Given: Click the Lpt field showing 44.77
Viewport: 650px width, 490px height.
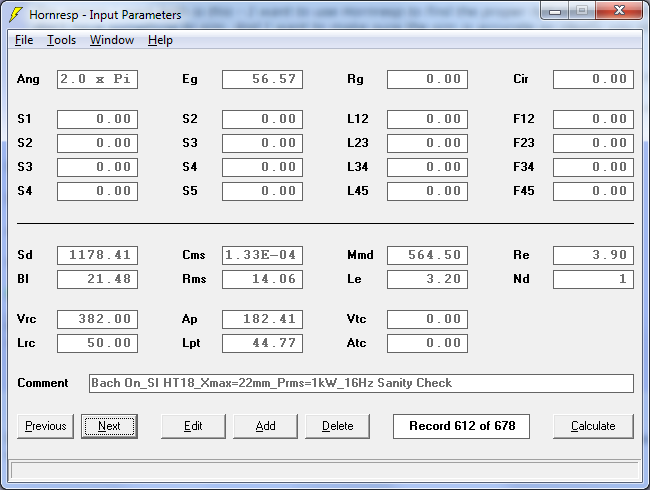Looking at the screenshot, I should tap(262, 343).
